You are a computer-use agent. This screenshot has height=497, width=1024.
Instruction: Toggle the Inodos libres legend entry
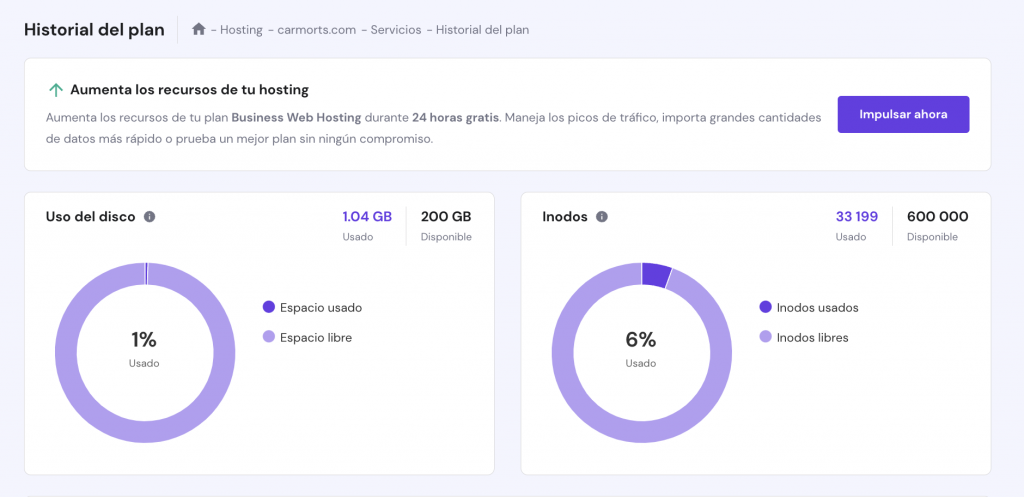803,337
